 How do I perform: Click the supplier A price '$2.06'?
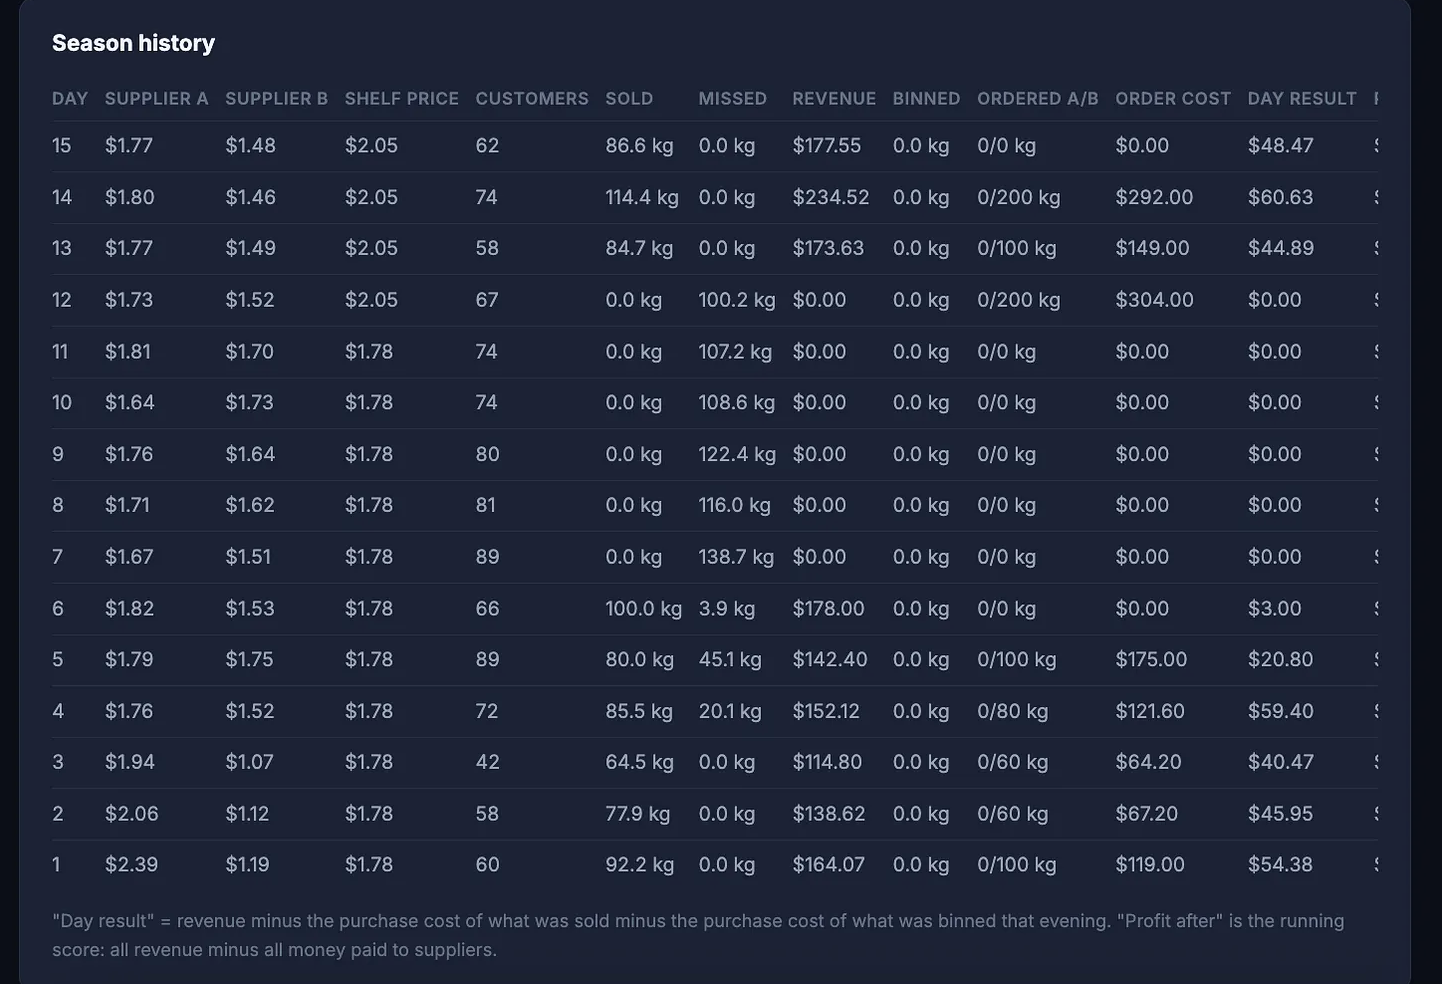(132, 814)
